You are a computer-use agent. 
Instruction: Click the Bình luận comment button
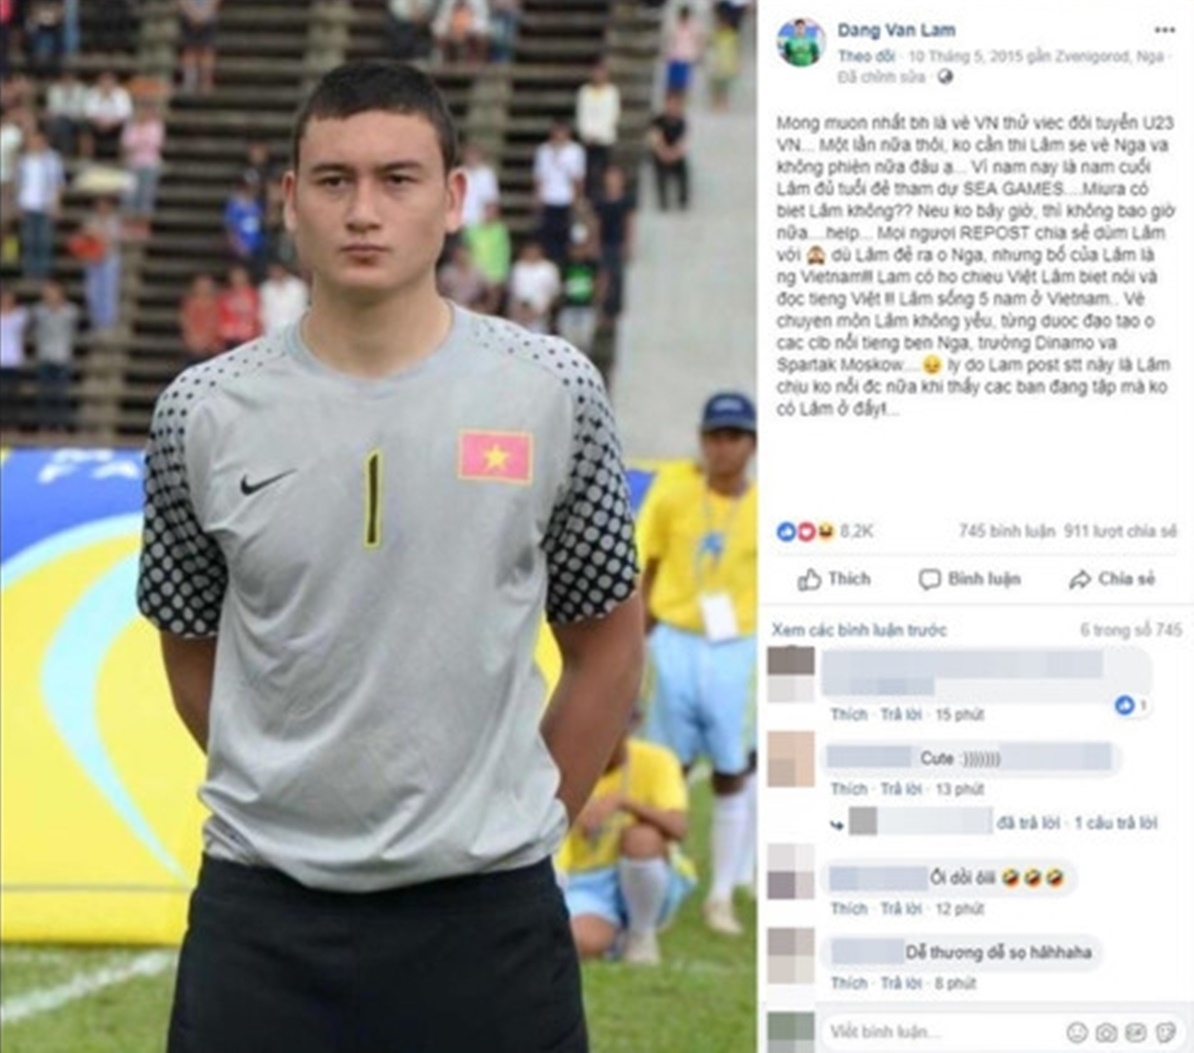[969, 579]
